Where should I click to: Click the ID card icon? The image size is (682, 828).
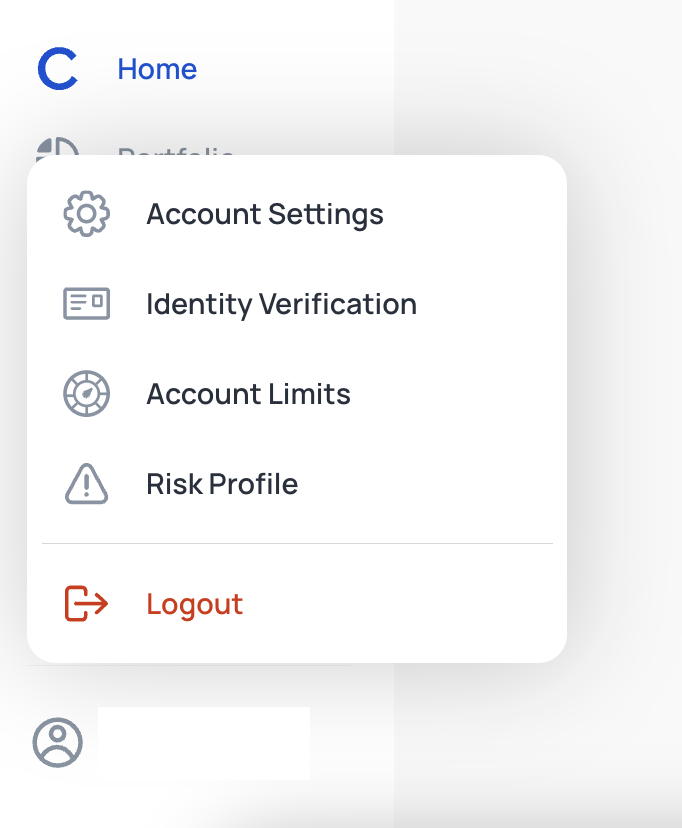pos(87,304)
